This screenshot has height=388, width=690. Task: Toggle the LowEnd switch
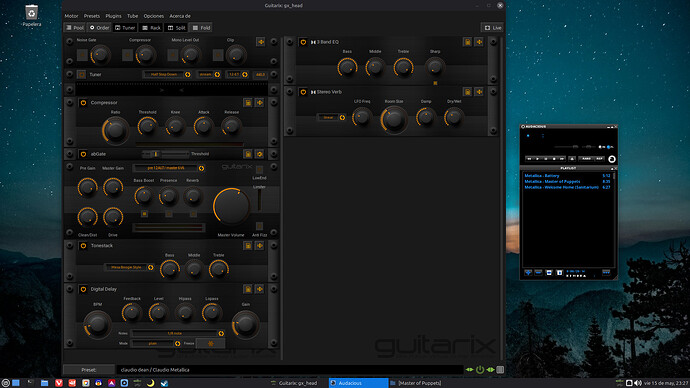tap(260, 170)
